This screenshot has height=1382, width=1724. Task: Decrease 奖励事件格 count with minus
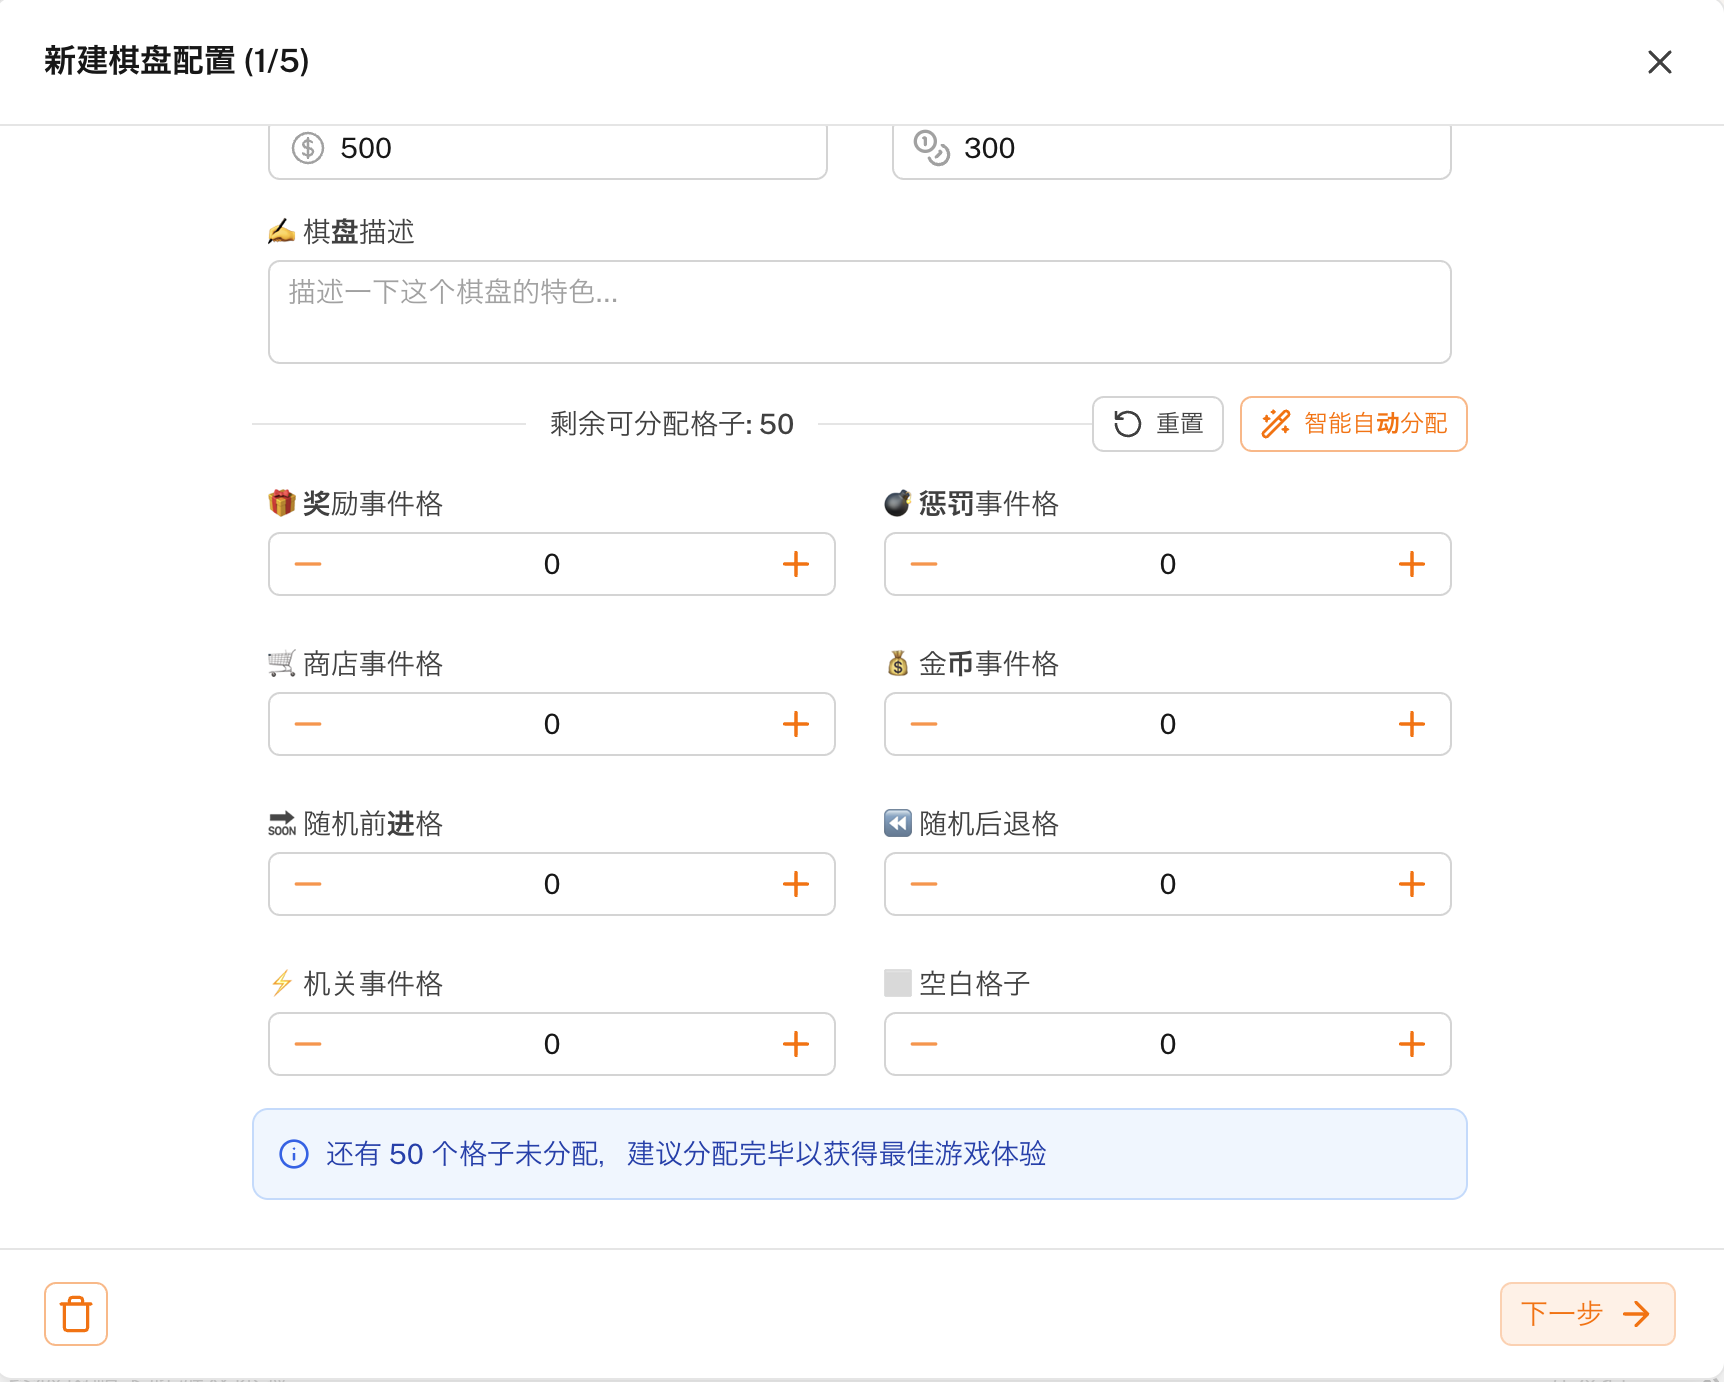point(308,564)
